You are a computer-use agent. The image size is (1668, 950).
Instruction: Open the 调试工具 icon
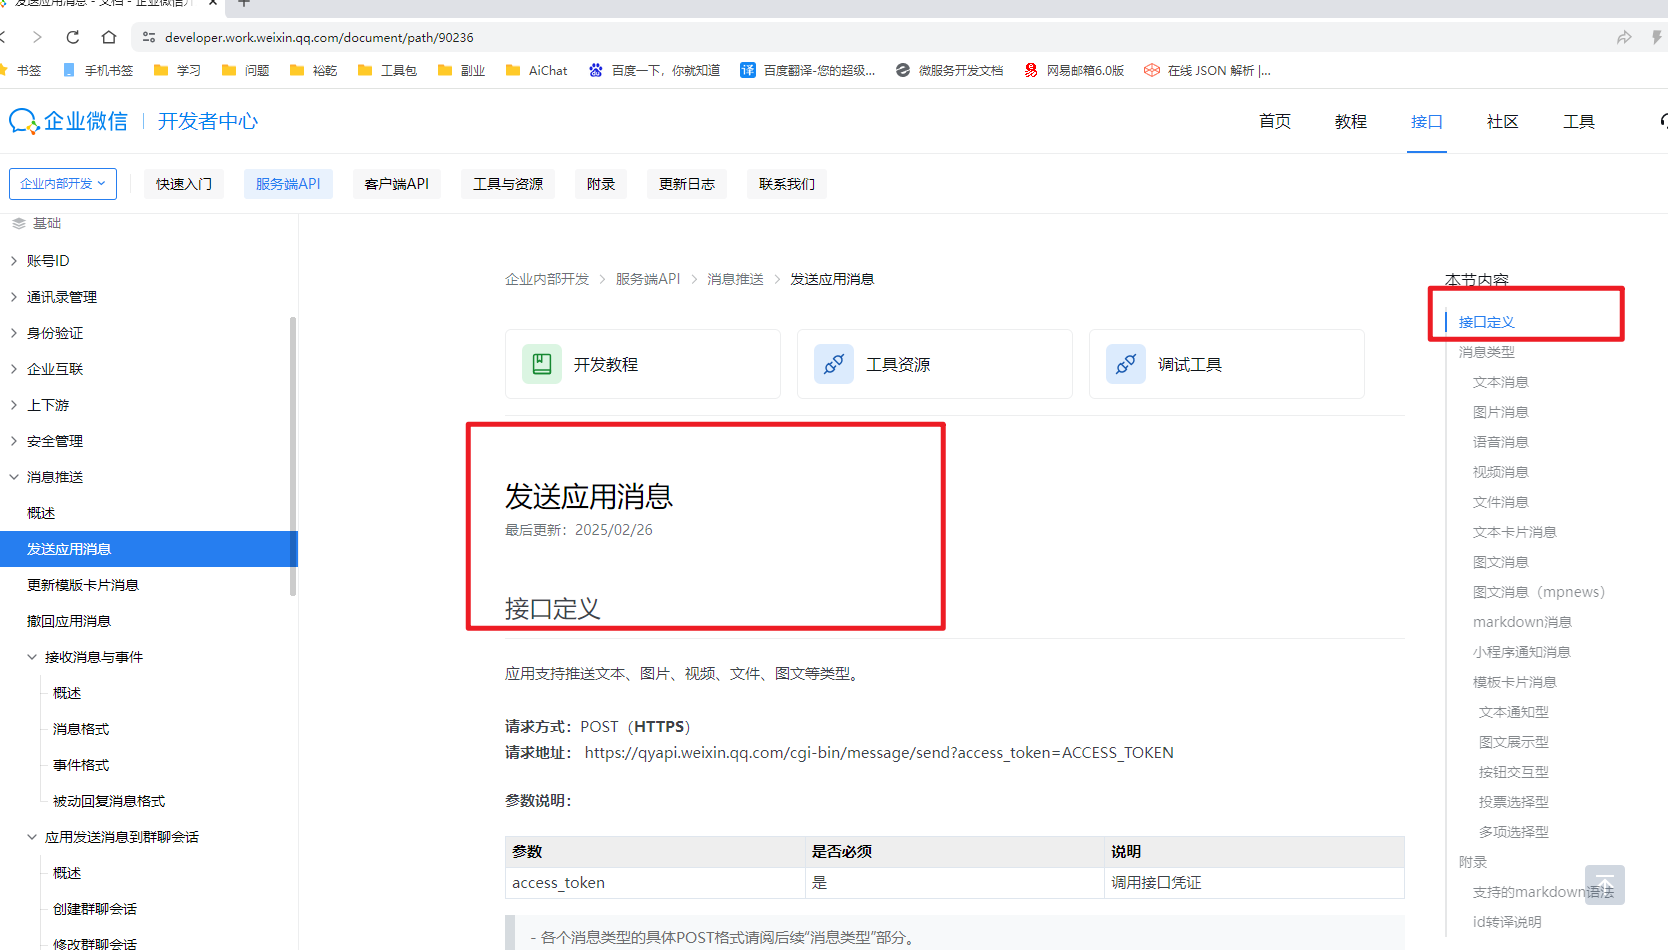(x=1126, y=364)
